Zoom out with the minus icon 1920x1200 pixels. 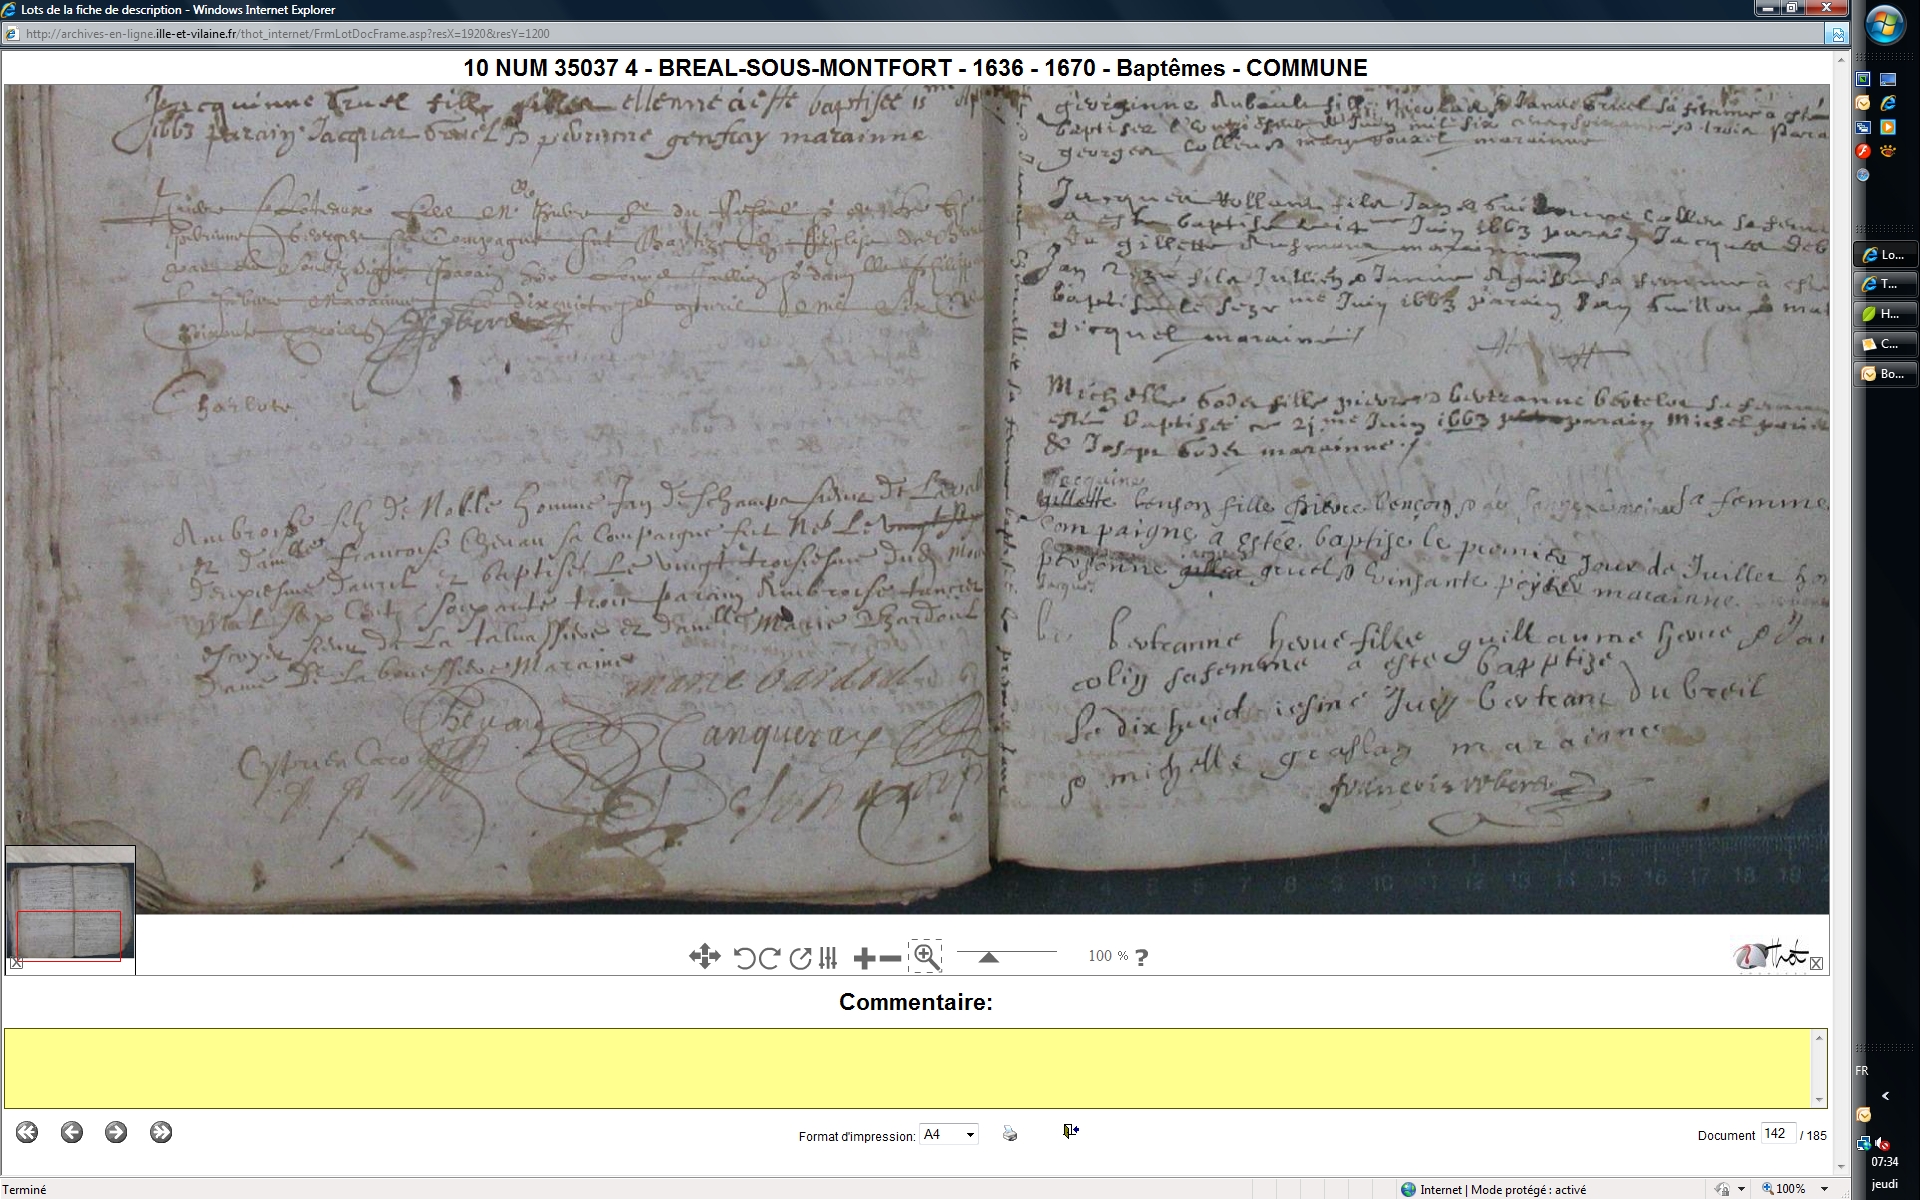[x=890, y=959]
